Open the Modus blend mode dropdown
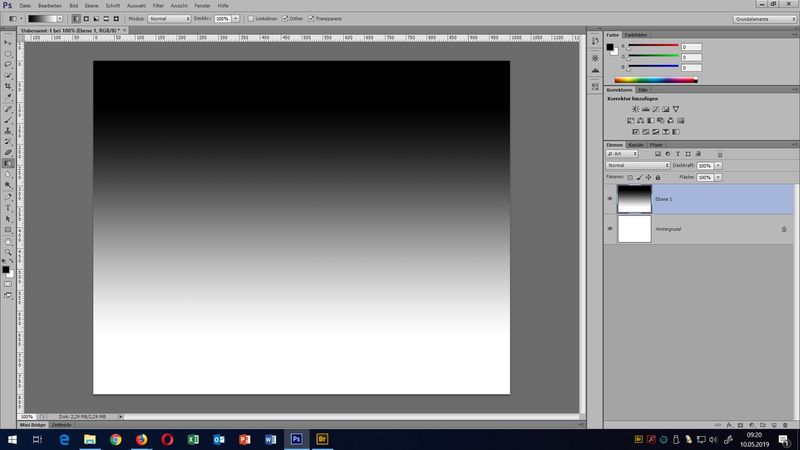This screenshot has height=450, width=800. 169,18
